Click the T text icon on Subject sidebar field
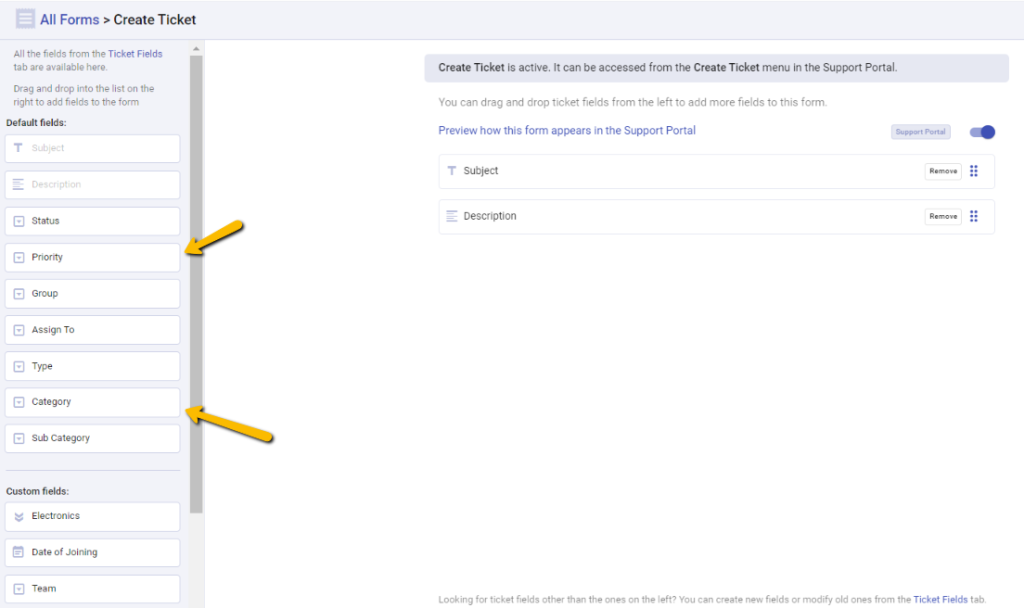 (20, 148)
